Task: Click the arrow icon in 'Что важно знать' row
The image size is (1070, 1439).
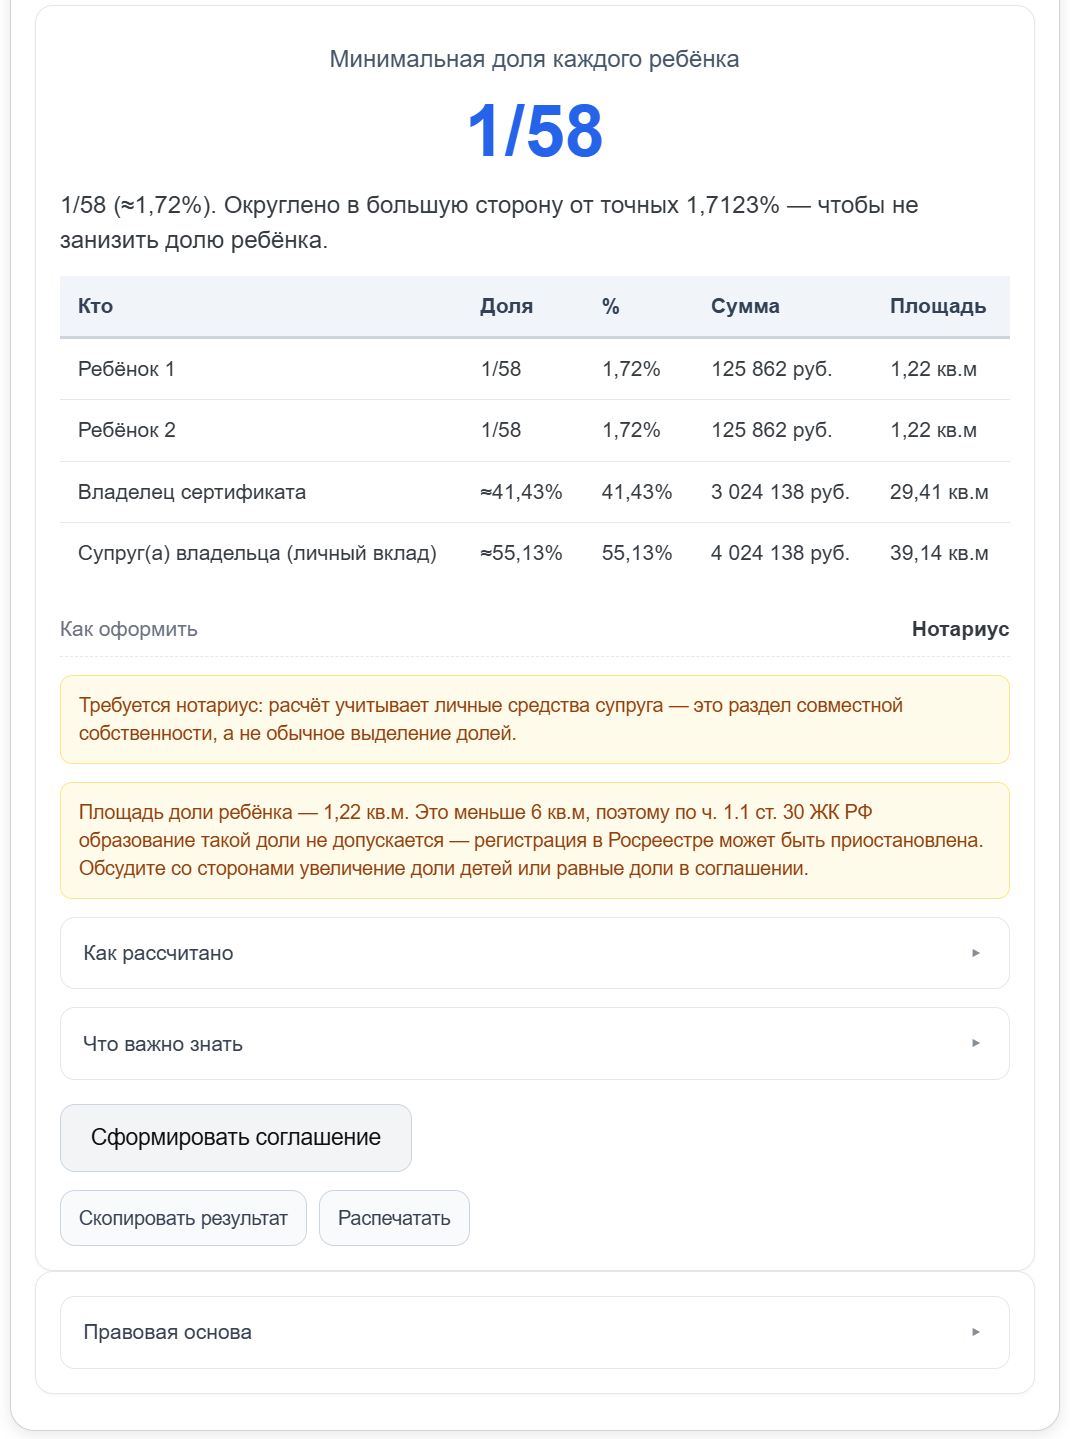Action: pyautogui.click(x=976, y=1043)
